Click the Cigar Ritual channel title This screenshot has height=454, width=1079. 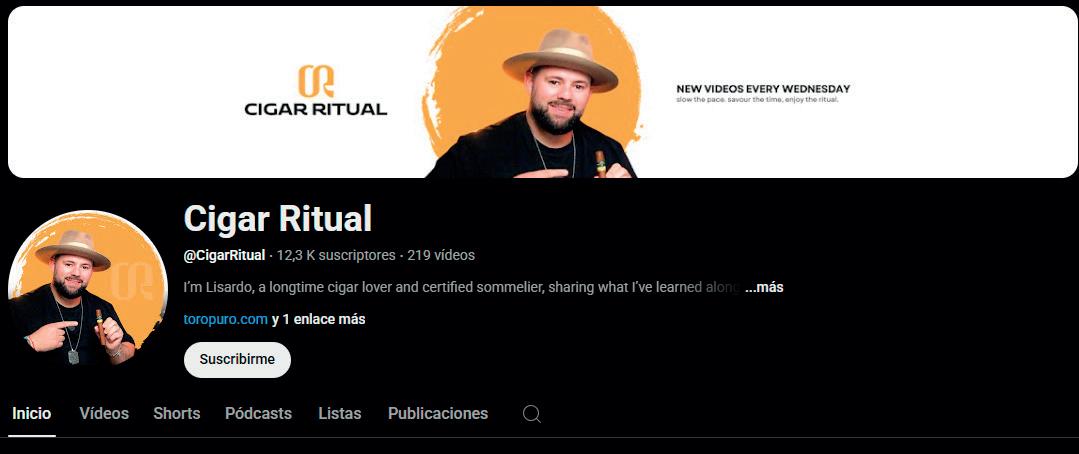pos(278,219)
